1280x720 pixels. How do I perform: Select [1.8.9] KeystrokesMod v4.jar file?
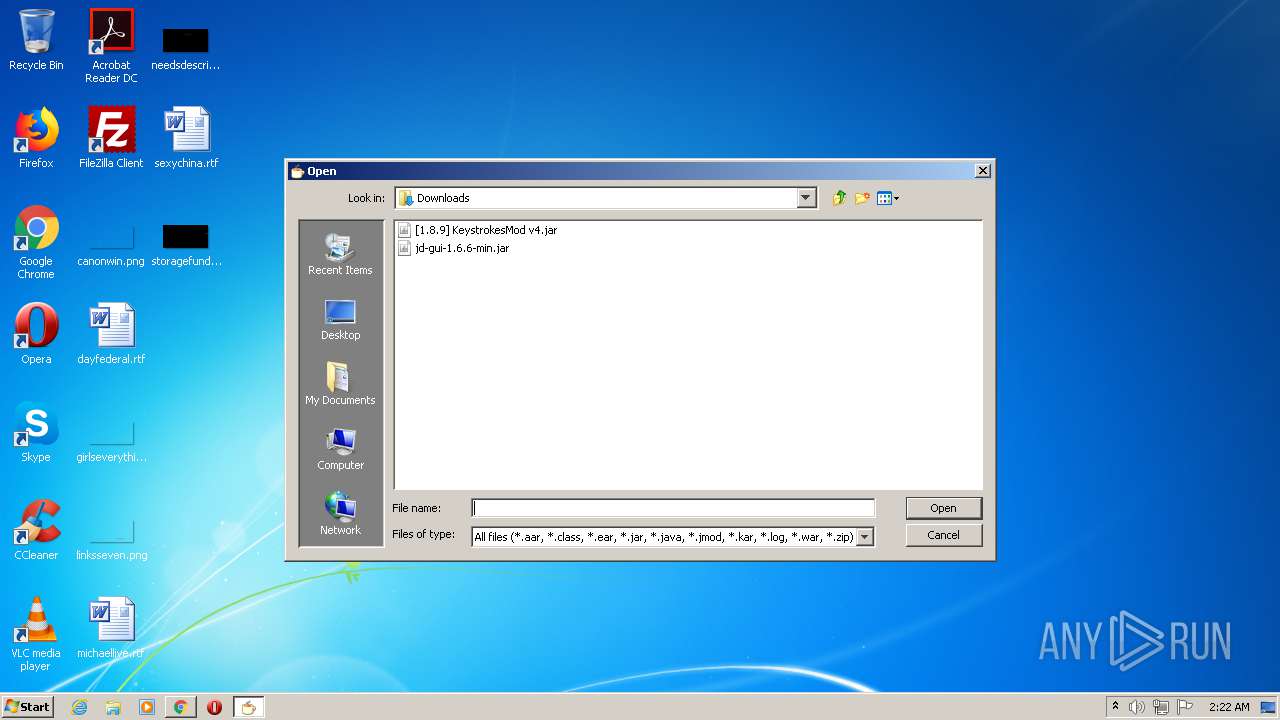[478, 230]
